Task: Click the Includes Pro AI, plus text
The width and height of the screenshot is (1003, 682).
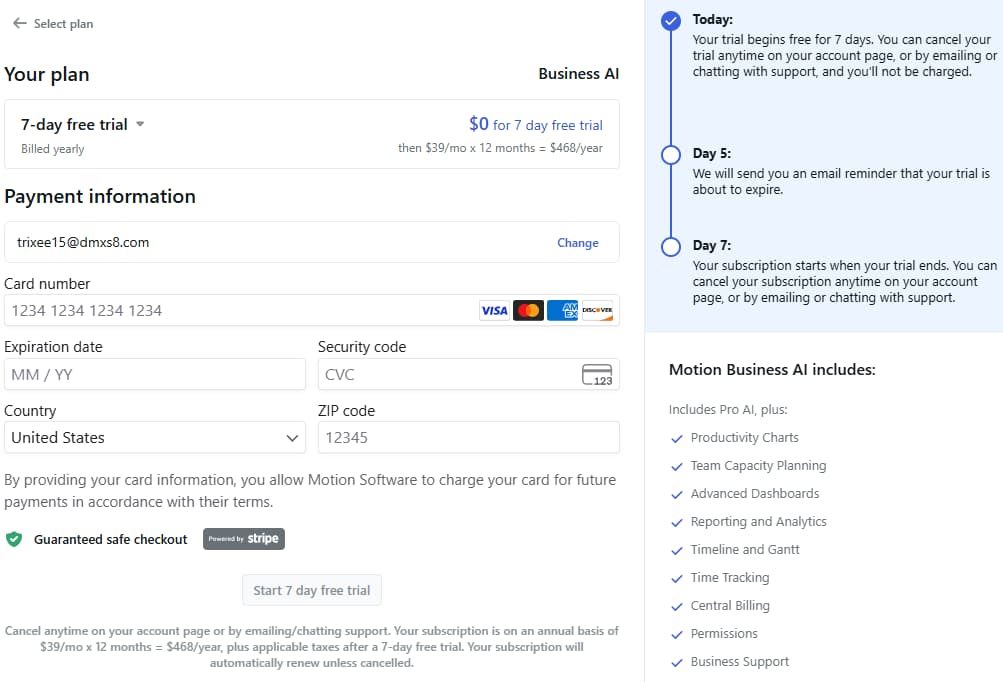Action: (728, 409)
